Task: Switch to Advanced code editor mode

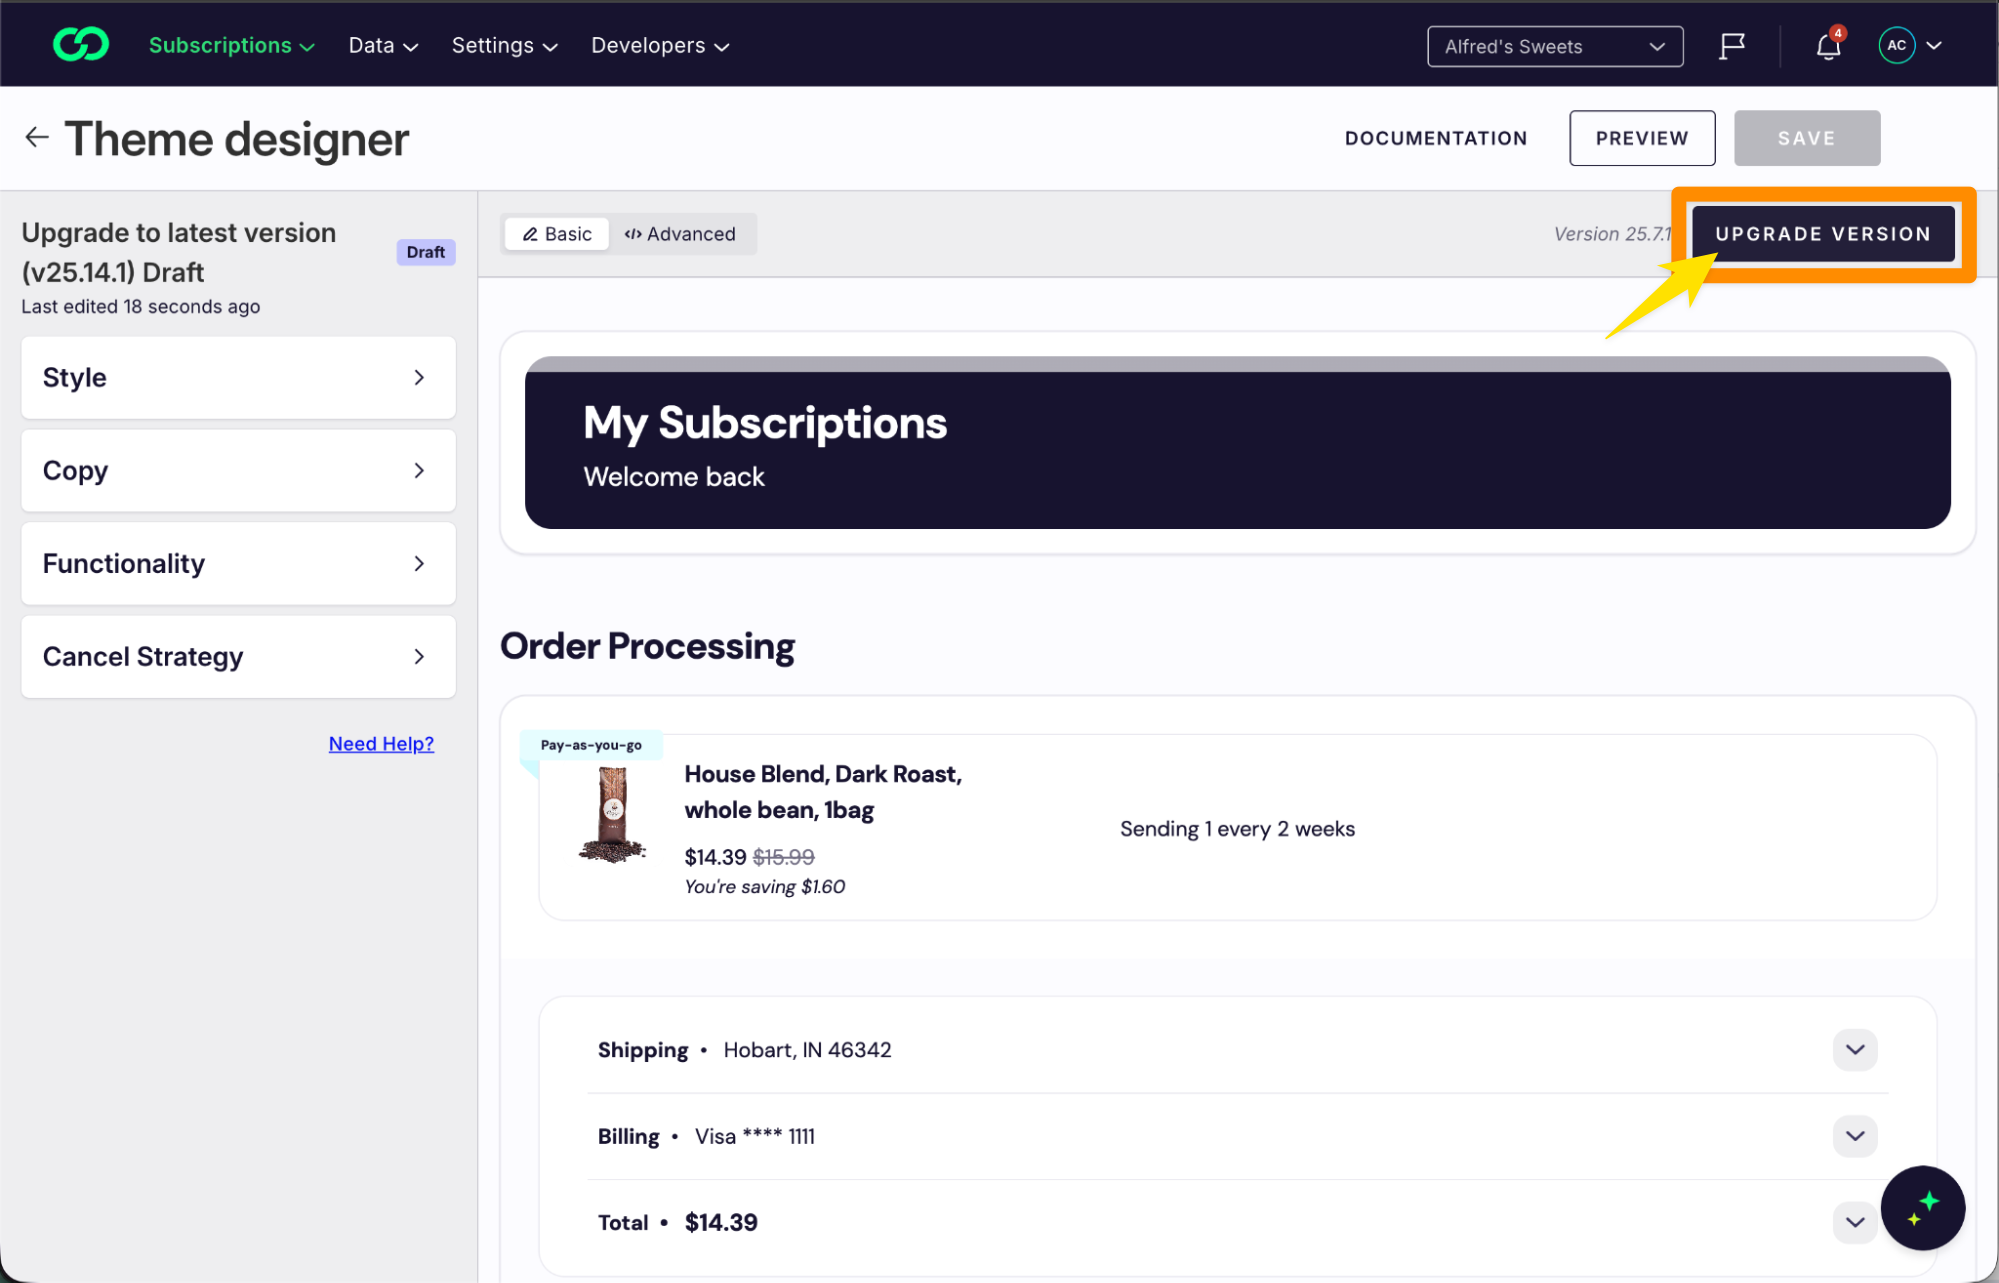Action: tap(680, 234)
